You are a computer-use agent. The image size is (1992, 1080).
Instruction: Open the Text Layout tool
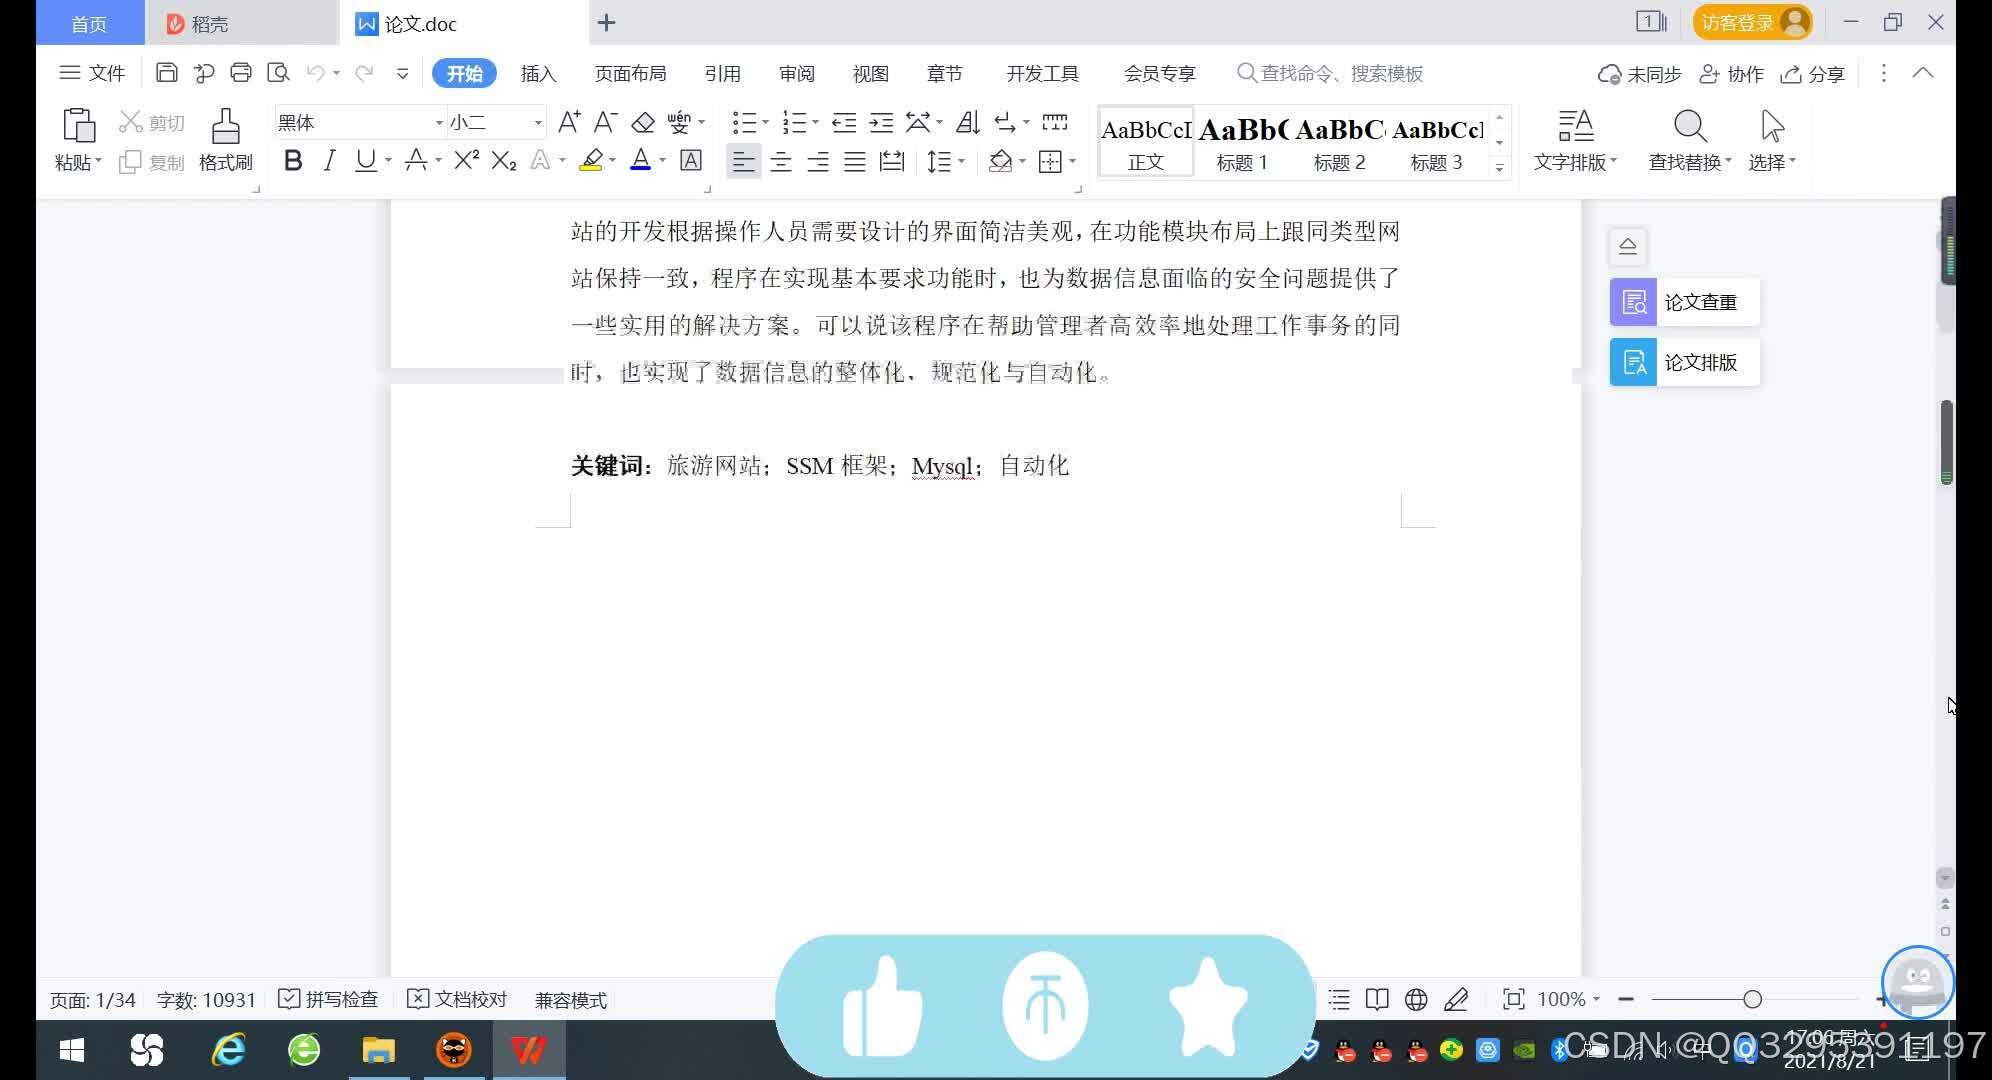pyautogui.click(x=1575, y=140)
